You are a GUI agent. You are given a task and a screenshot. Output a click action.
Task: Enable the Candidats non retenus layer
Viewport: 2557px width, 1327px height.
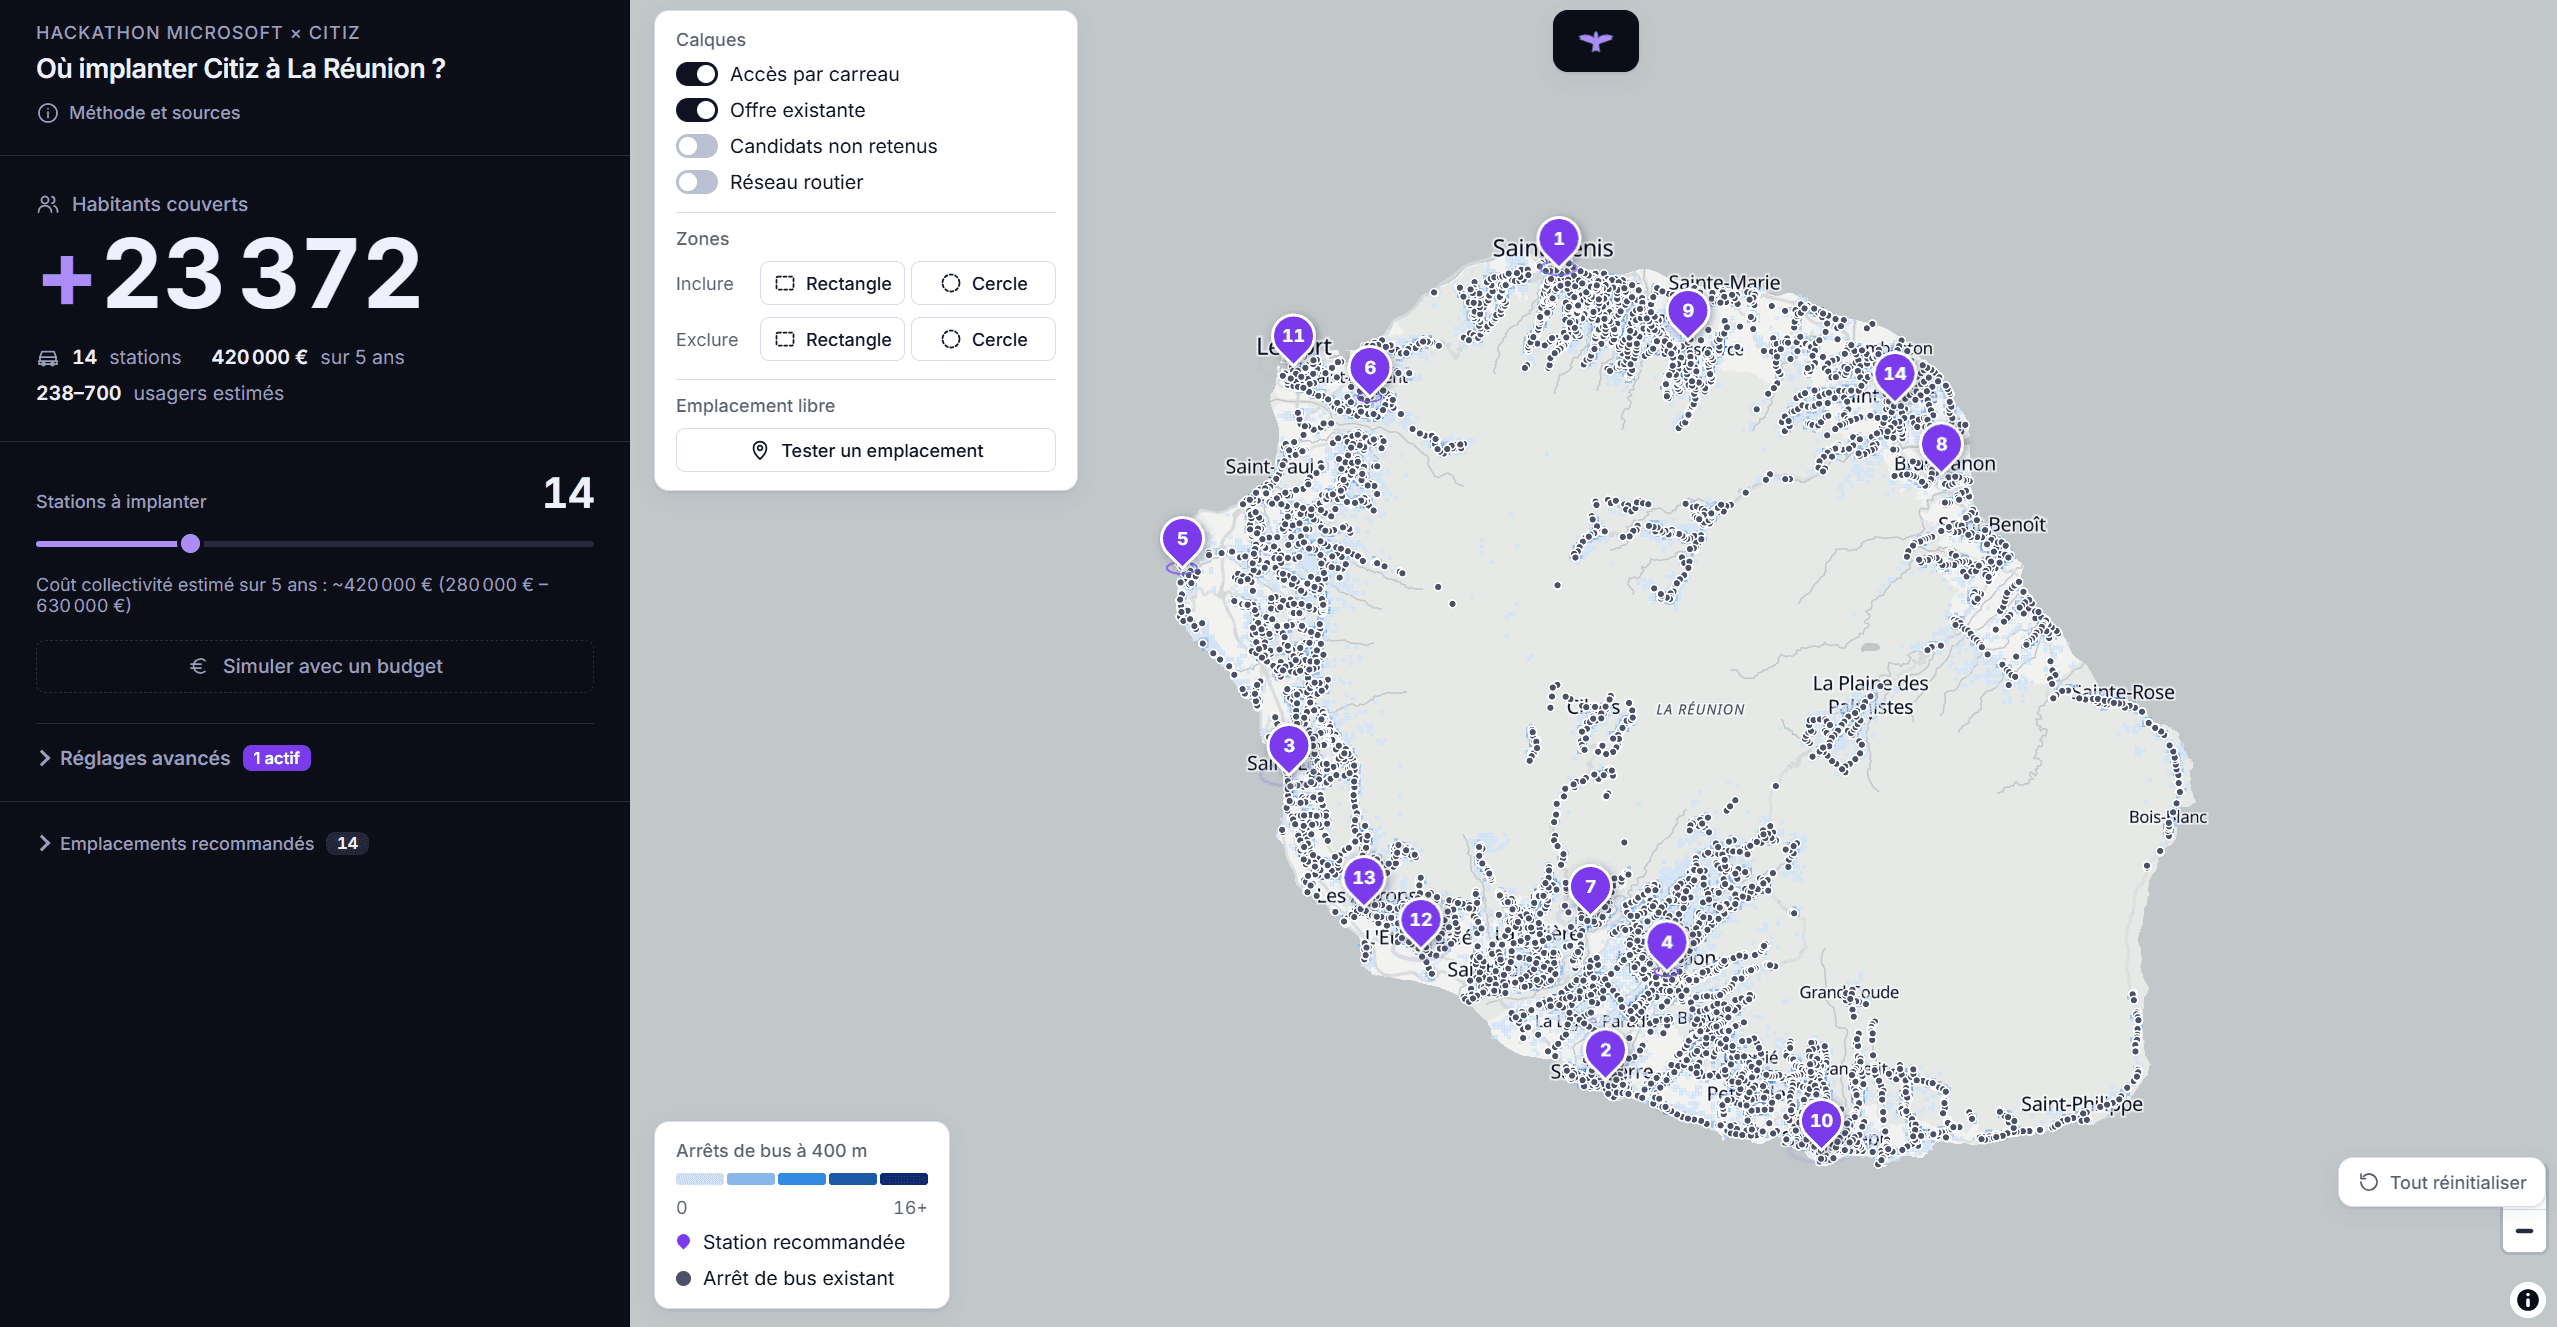coord(697,146)
